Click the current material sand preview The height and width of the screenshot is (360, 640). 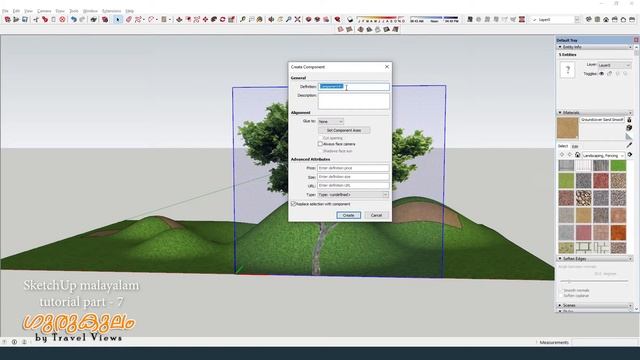[568, 128]
